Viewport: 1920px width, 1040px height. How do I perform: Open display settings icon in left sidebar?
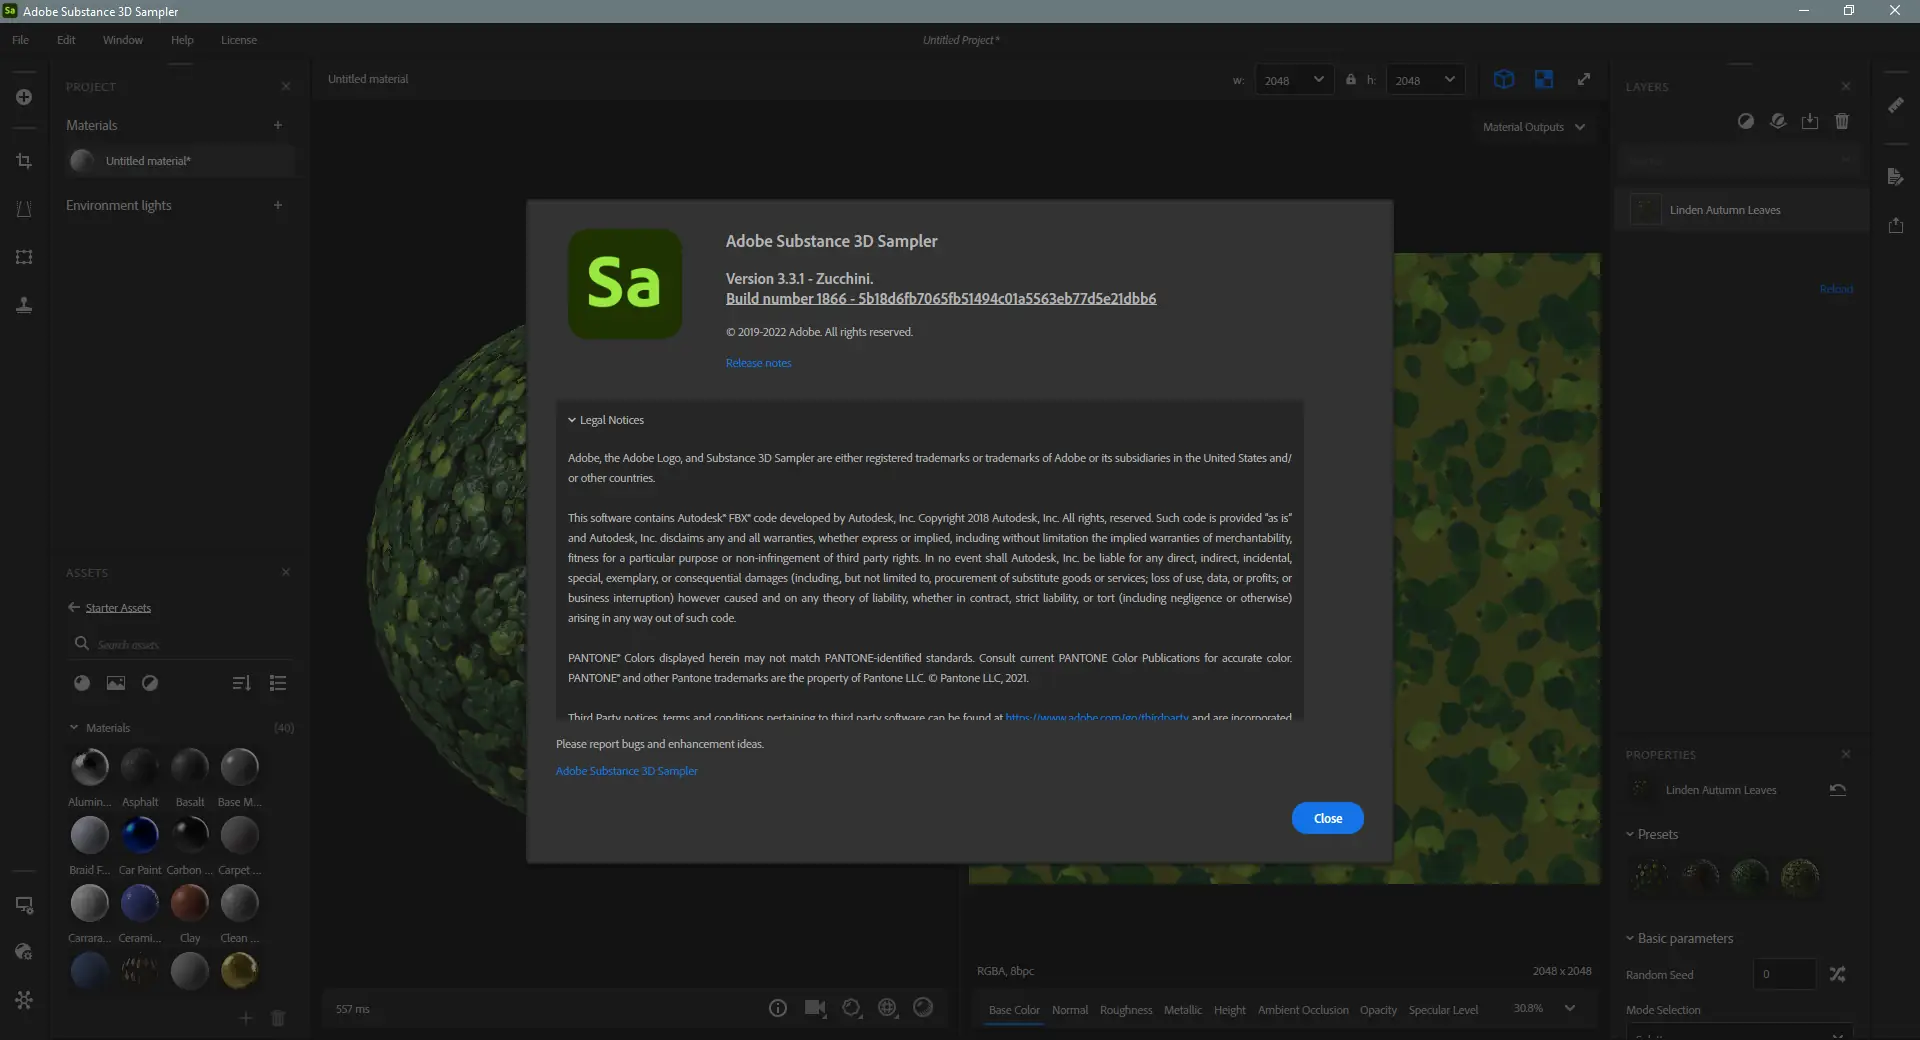(x=24, y=905)
